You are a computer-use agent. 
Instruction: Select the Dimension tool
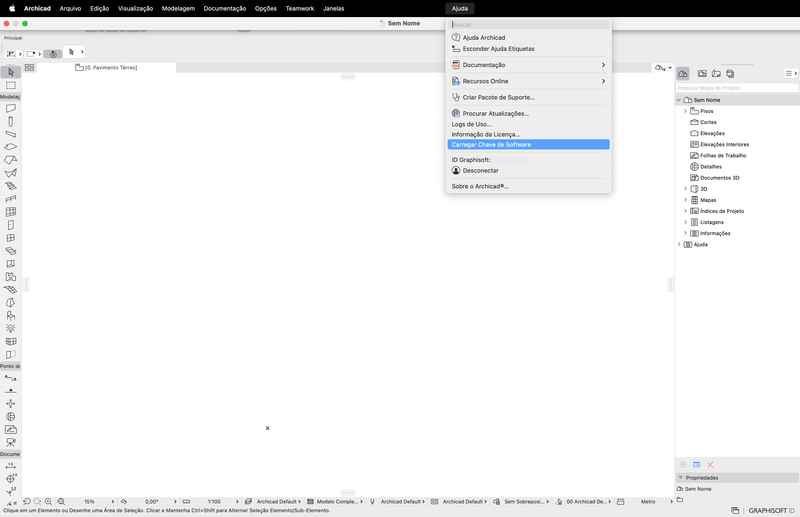point(11,466)
